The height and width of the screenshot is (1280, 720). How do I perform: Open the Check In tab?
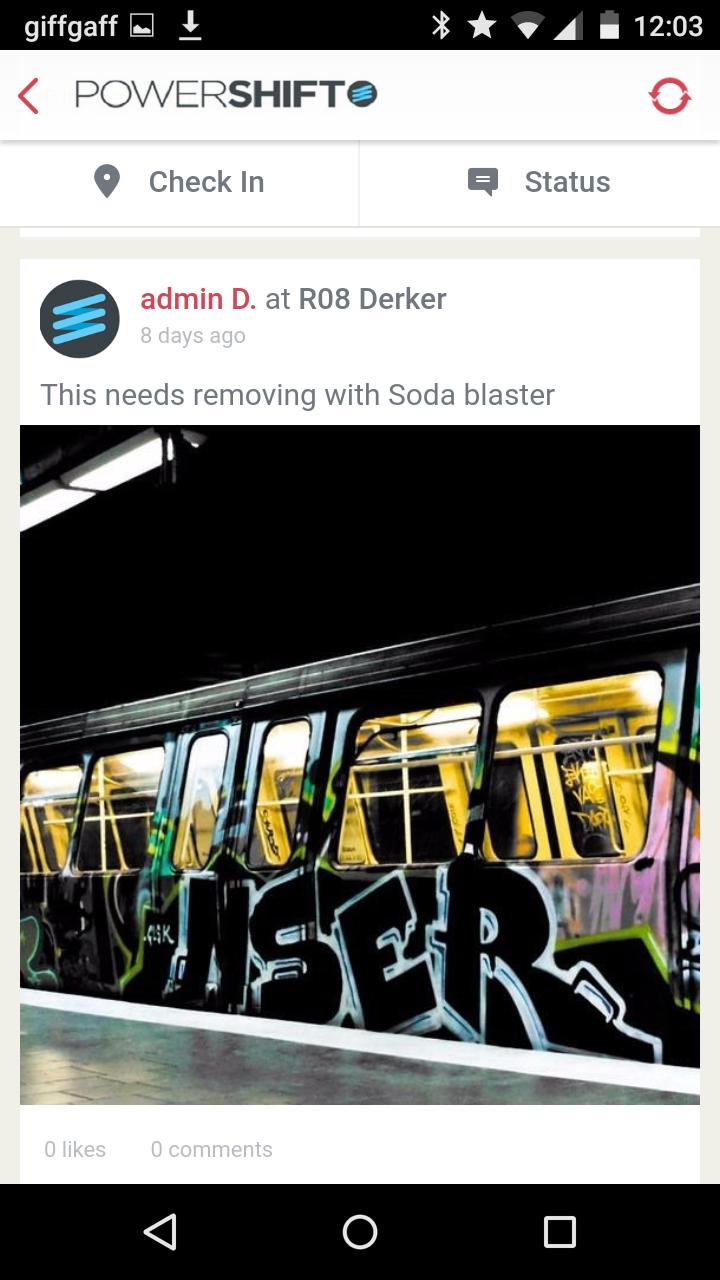[x=180, y=183]
